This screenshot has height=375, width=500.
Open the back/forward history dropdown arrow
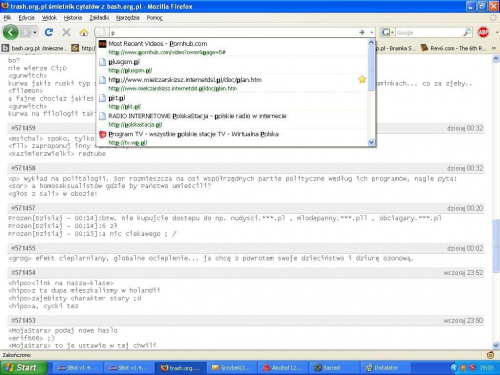(35, 33)
